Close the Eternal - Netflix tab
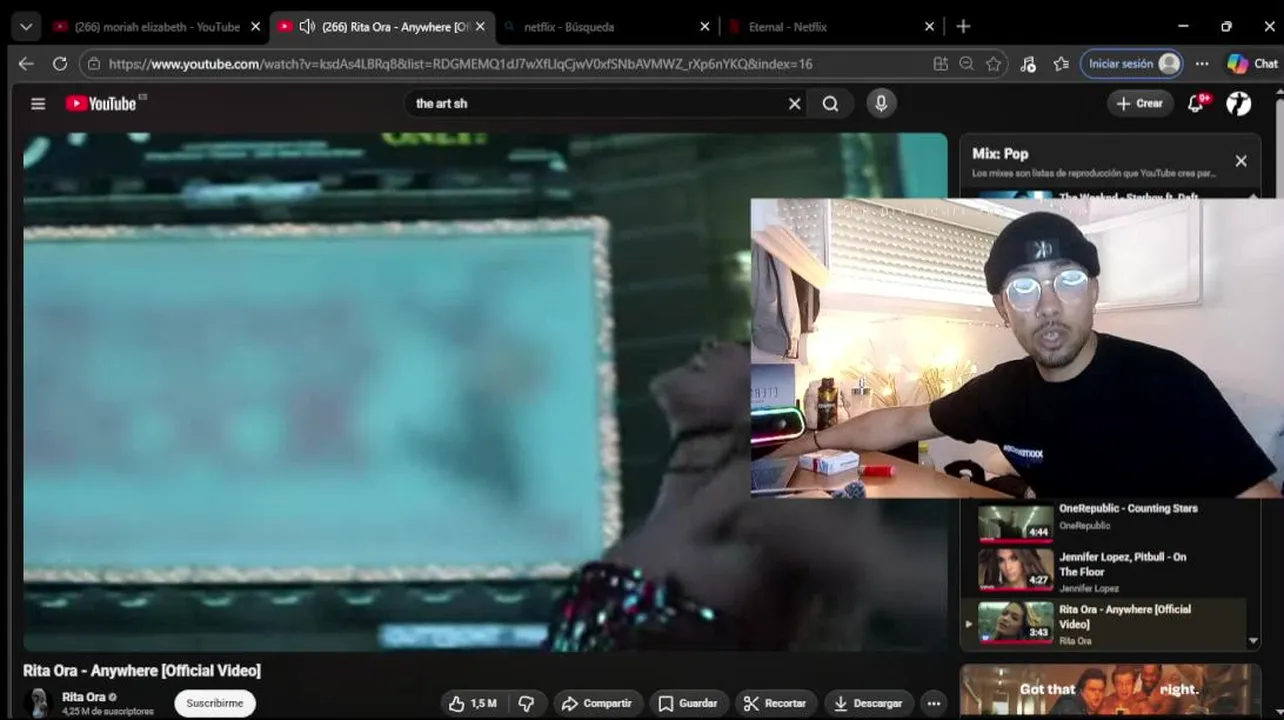 pos(930,27)
